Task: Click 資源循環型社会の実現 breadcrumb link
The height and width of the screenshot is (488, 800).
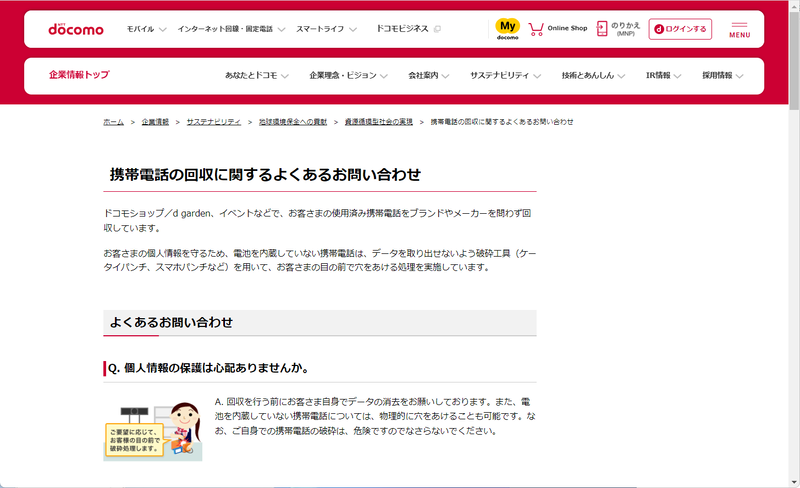Action: coord(379,122)
